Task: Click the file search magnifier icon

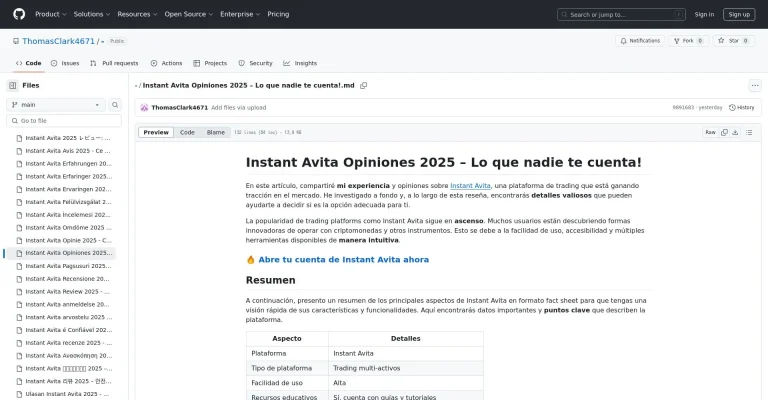Action: 115,105
